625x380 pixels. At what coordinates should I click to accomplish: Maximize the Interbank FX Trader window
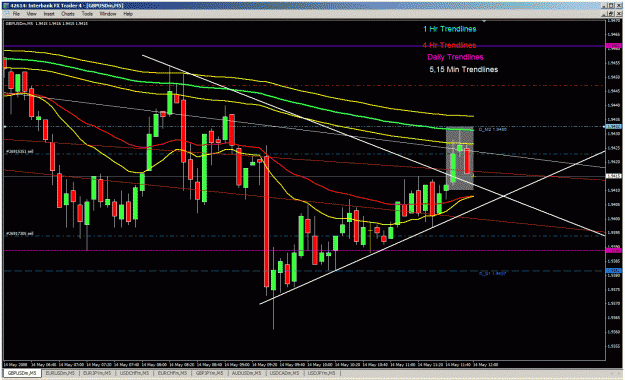[x=611, y=6]
